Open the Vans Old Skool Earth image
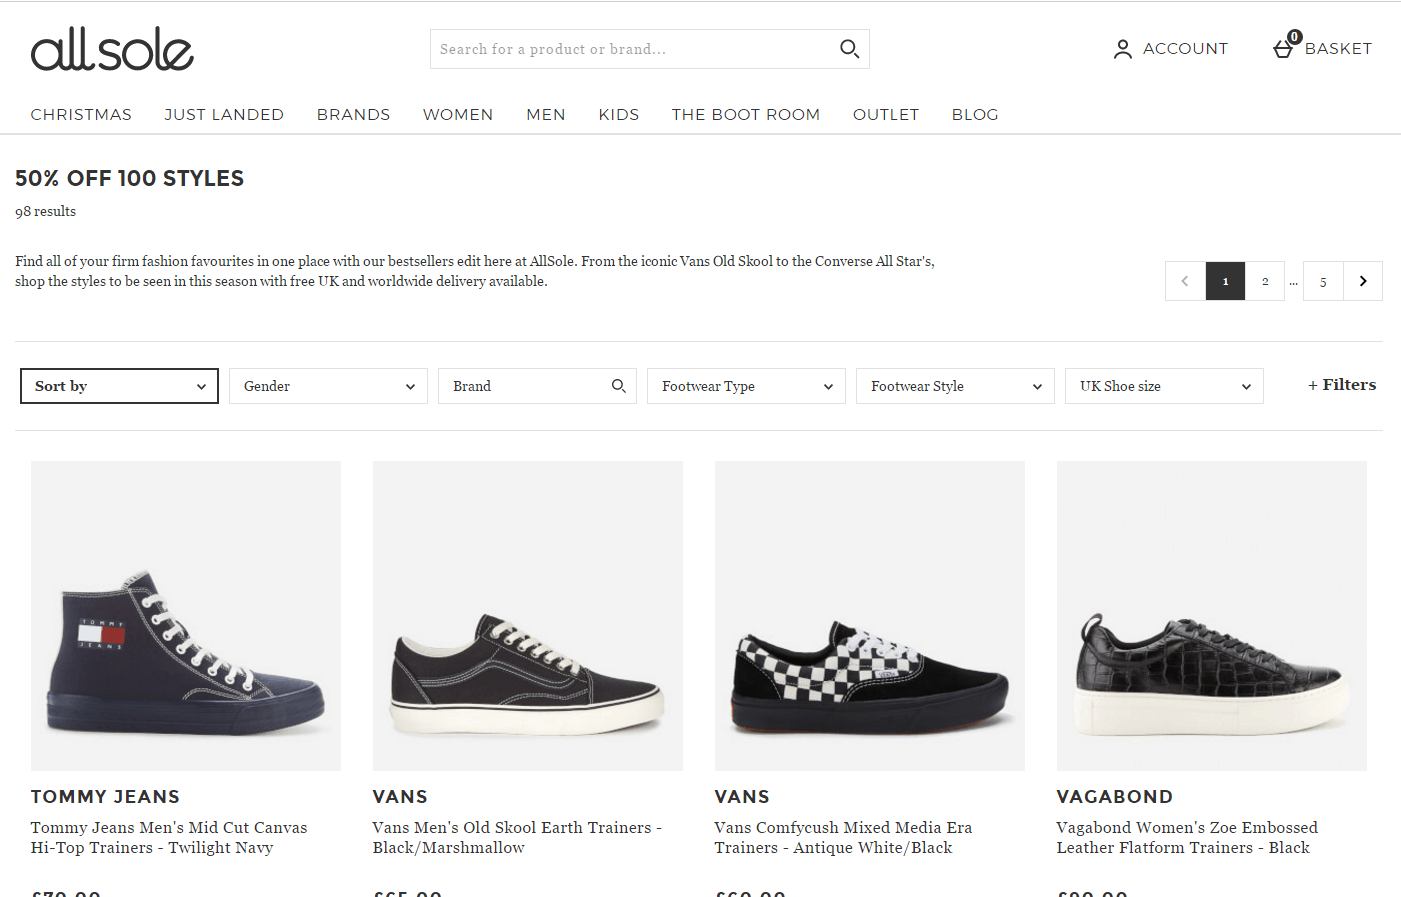Screen dimensions: 1401x897 [x=528, y=616]
